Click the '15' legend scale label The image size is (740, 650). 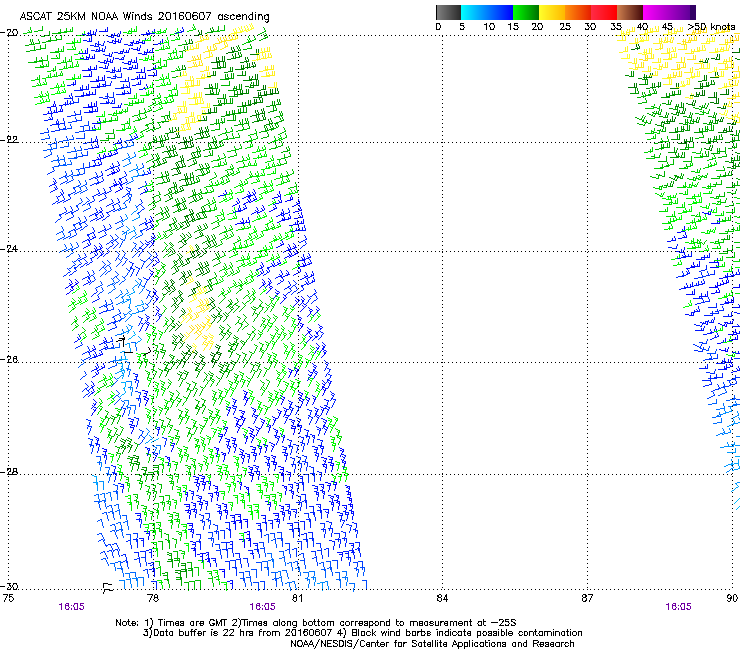pos(513,27)
